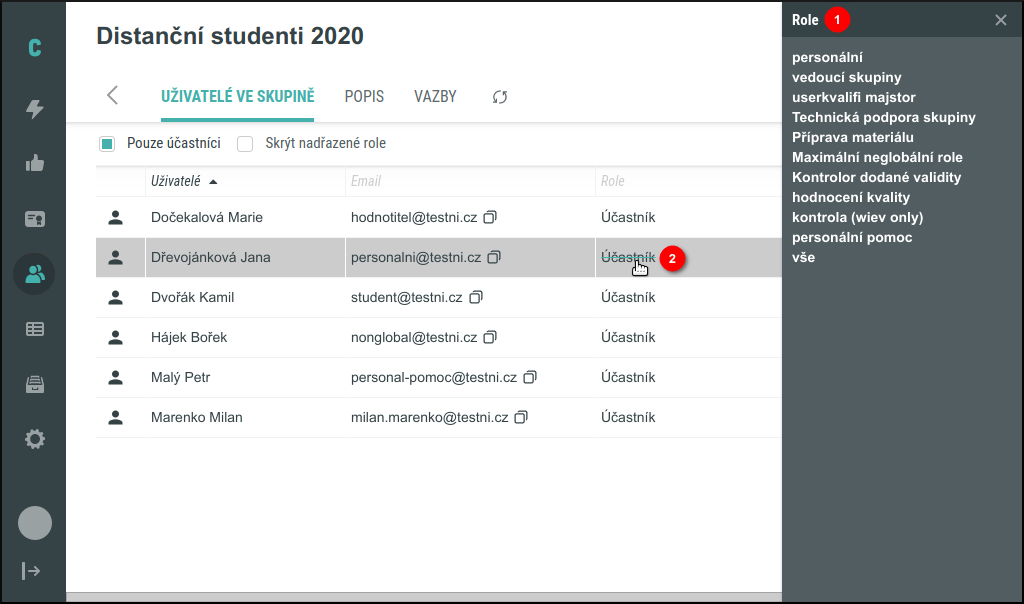
Task: Go back using the left chevron arrow
Action: click(112, 96)
